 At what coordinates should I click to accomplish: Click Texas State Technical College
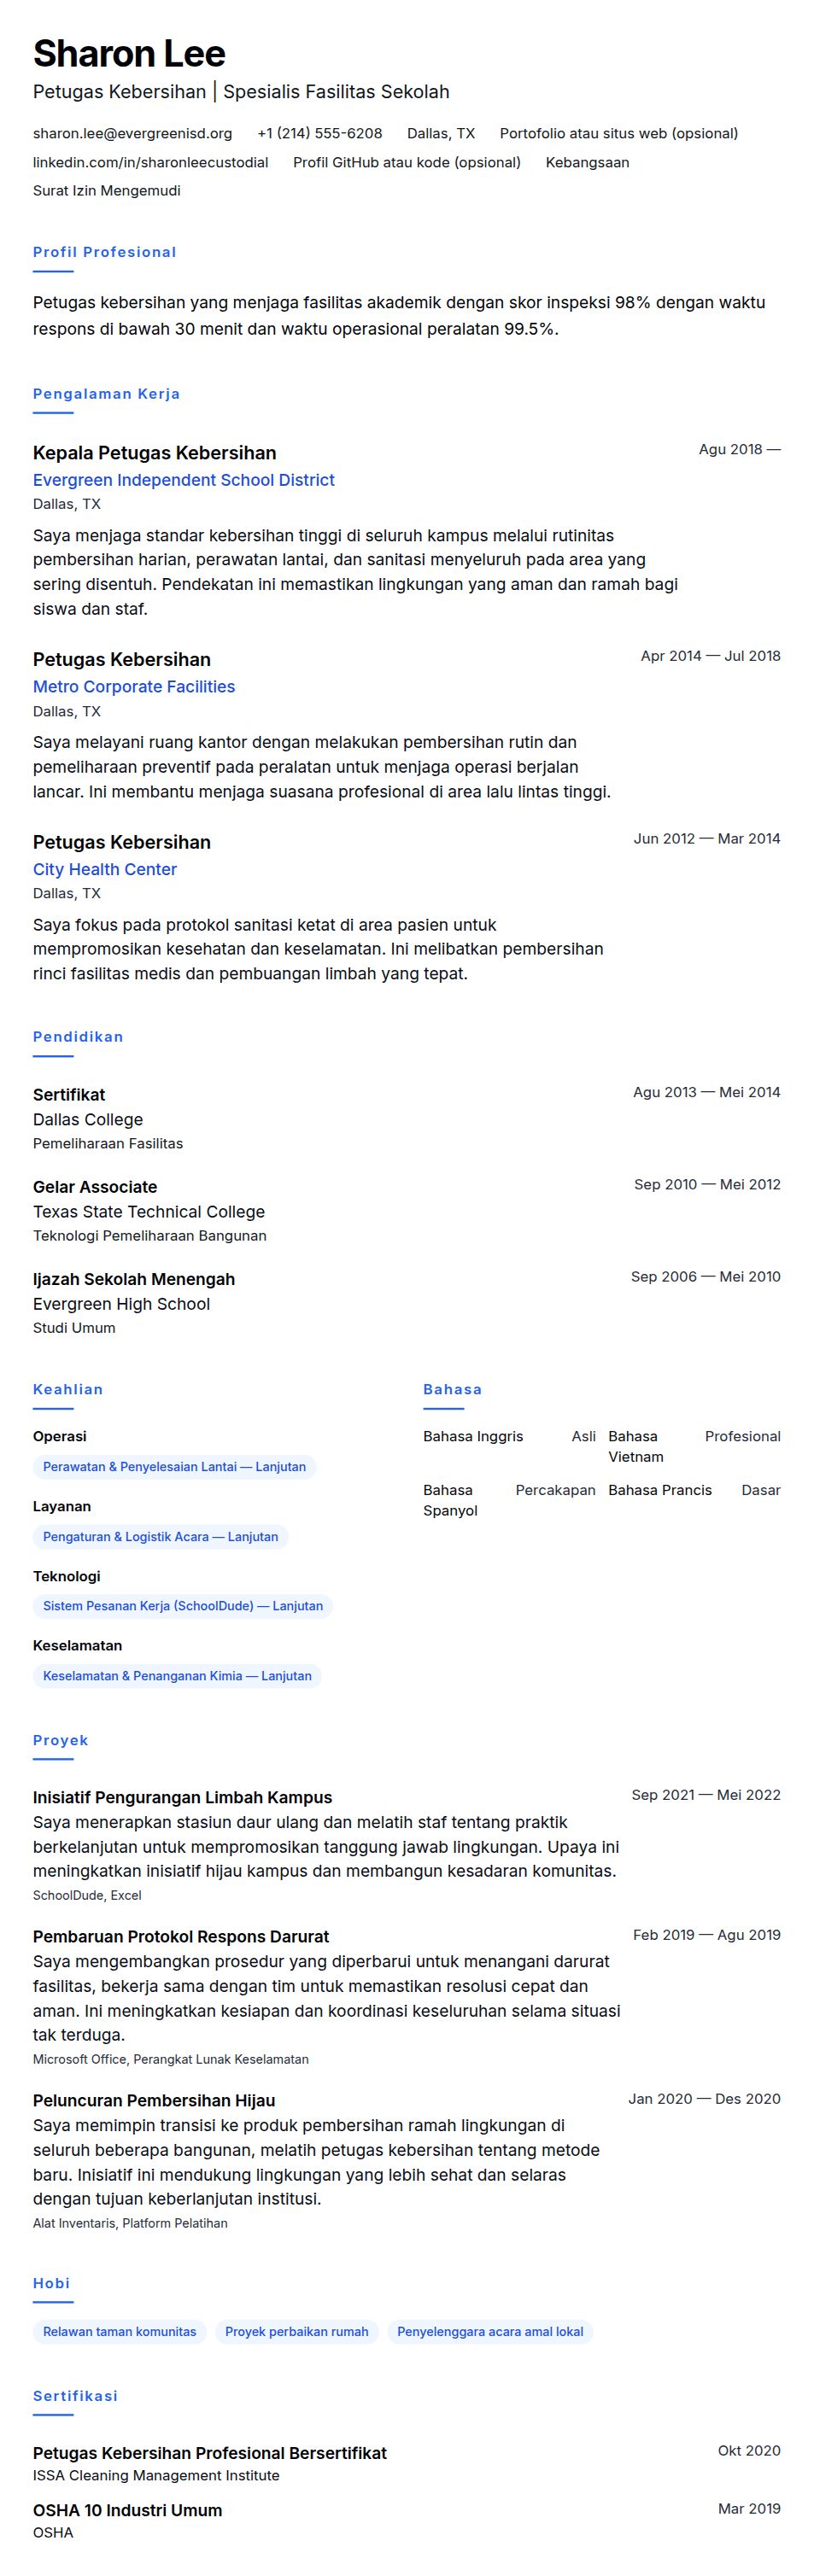[x=149, y=1212]
